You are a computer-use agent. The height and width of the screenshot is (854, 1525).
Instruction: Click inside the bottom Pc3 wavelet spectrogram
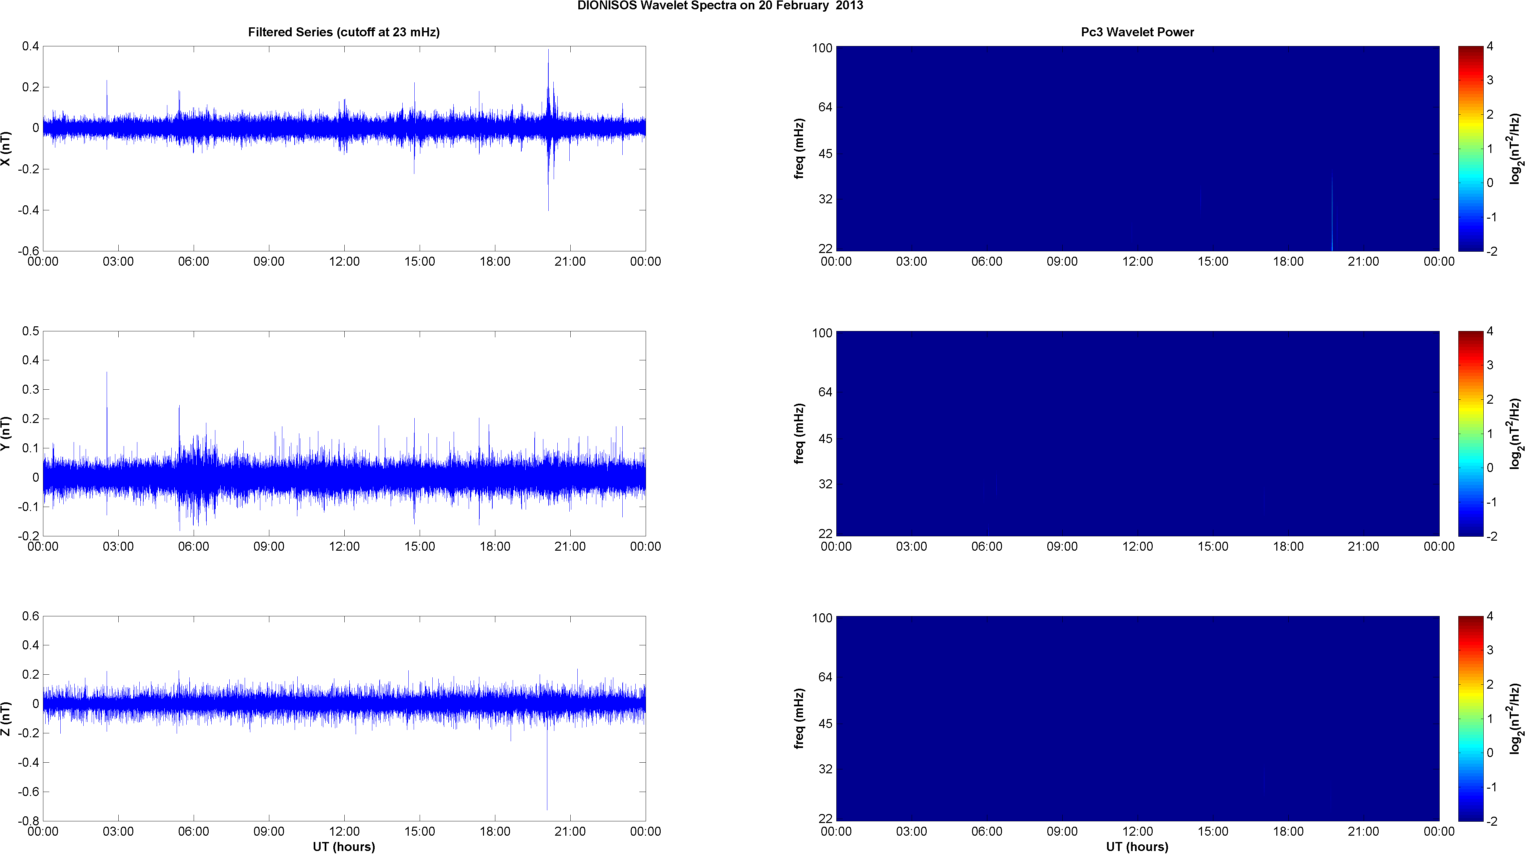coord(1137,718)
